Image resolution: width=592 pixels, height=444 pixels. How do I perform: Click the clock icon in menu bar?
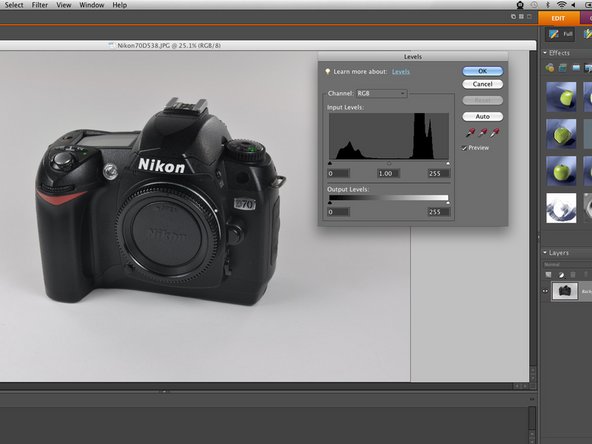534,5
